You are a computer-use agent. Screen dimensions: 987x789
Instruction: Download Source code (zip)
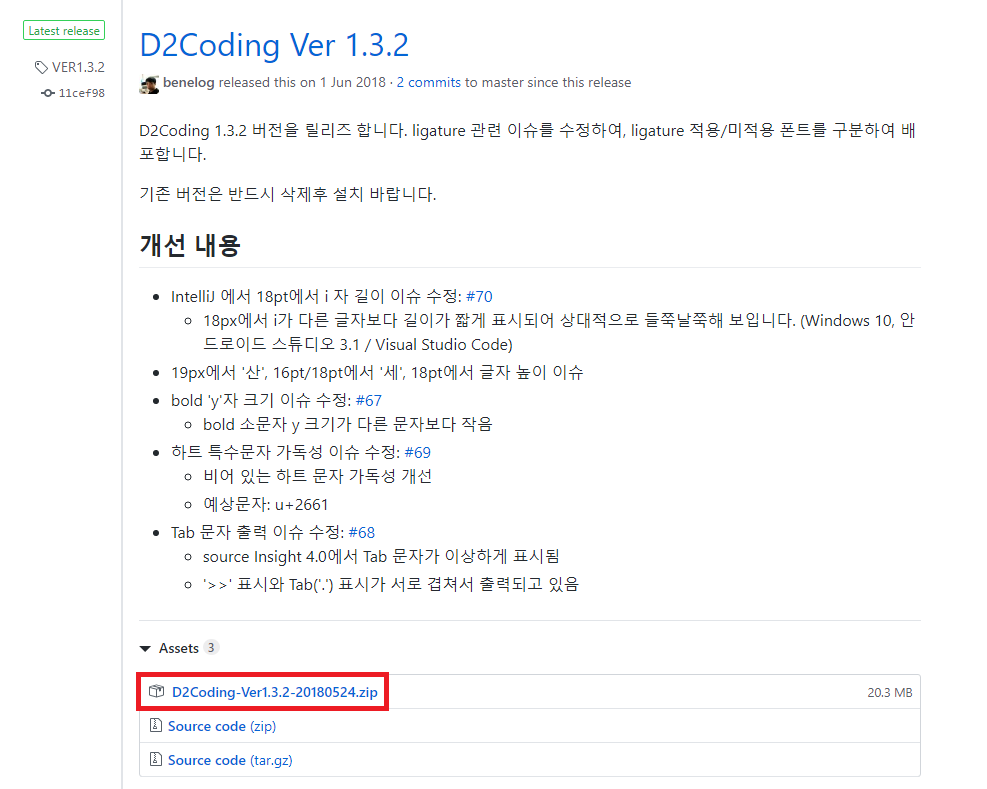point(222,726)
